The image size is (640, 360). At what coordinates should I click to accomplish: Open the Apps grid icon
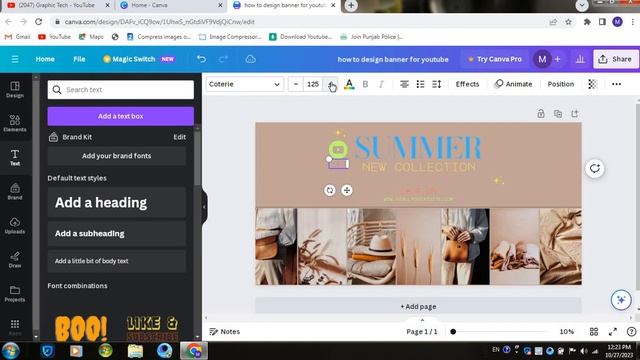[15, 326]
